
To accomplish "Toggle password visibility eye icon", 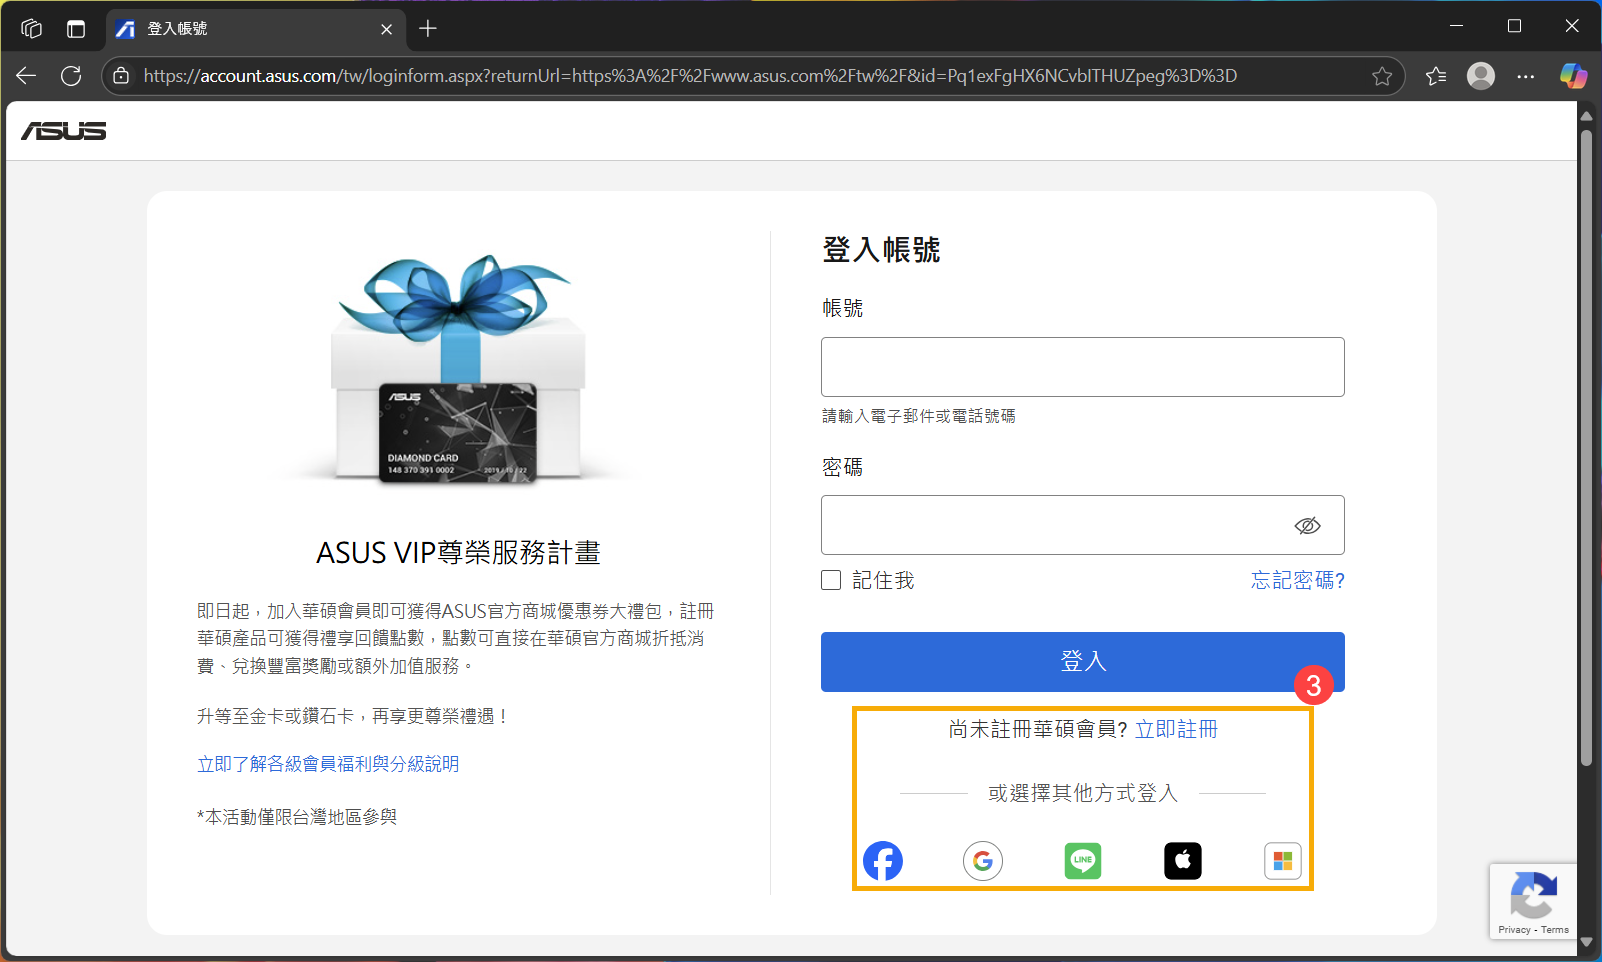I will [1307, 526].
